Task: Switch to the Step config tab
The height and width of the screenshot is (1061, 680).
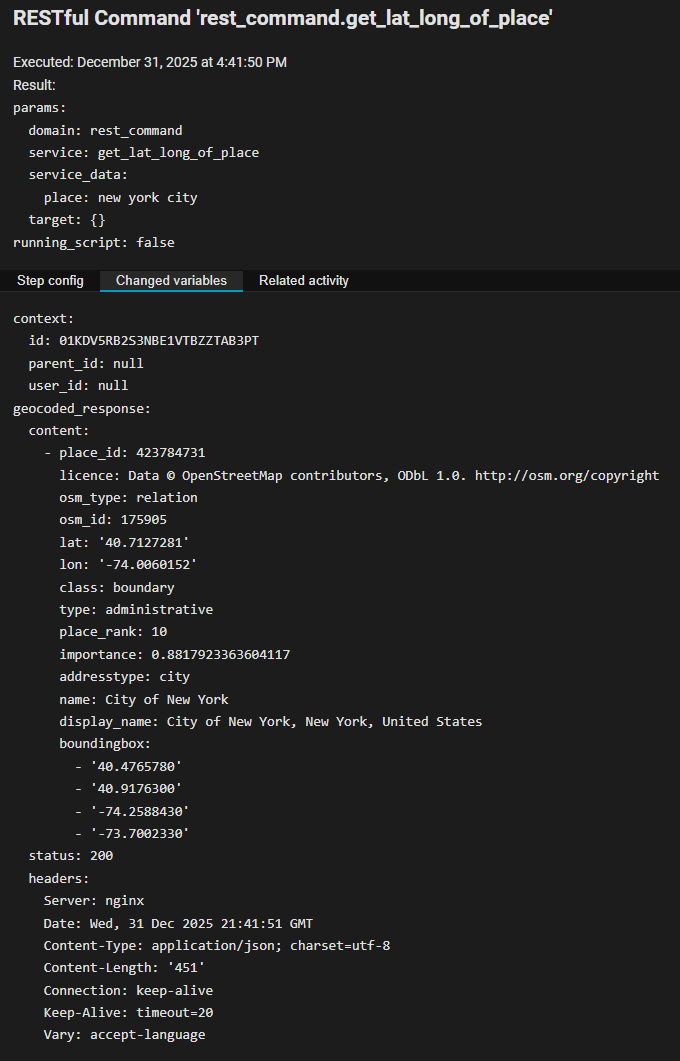Action: click(50, 281)
